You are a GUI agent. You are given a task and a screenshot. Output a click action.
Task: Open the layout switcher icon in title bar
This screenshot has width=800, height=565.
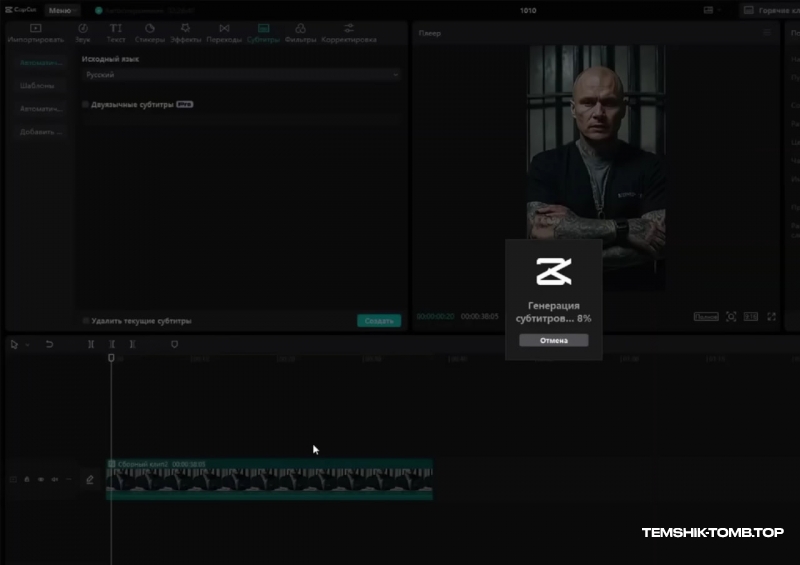pos(708,10)
